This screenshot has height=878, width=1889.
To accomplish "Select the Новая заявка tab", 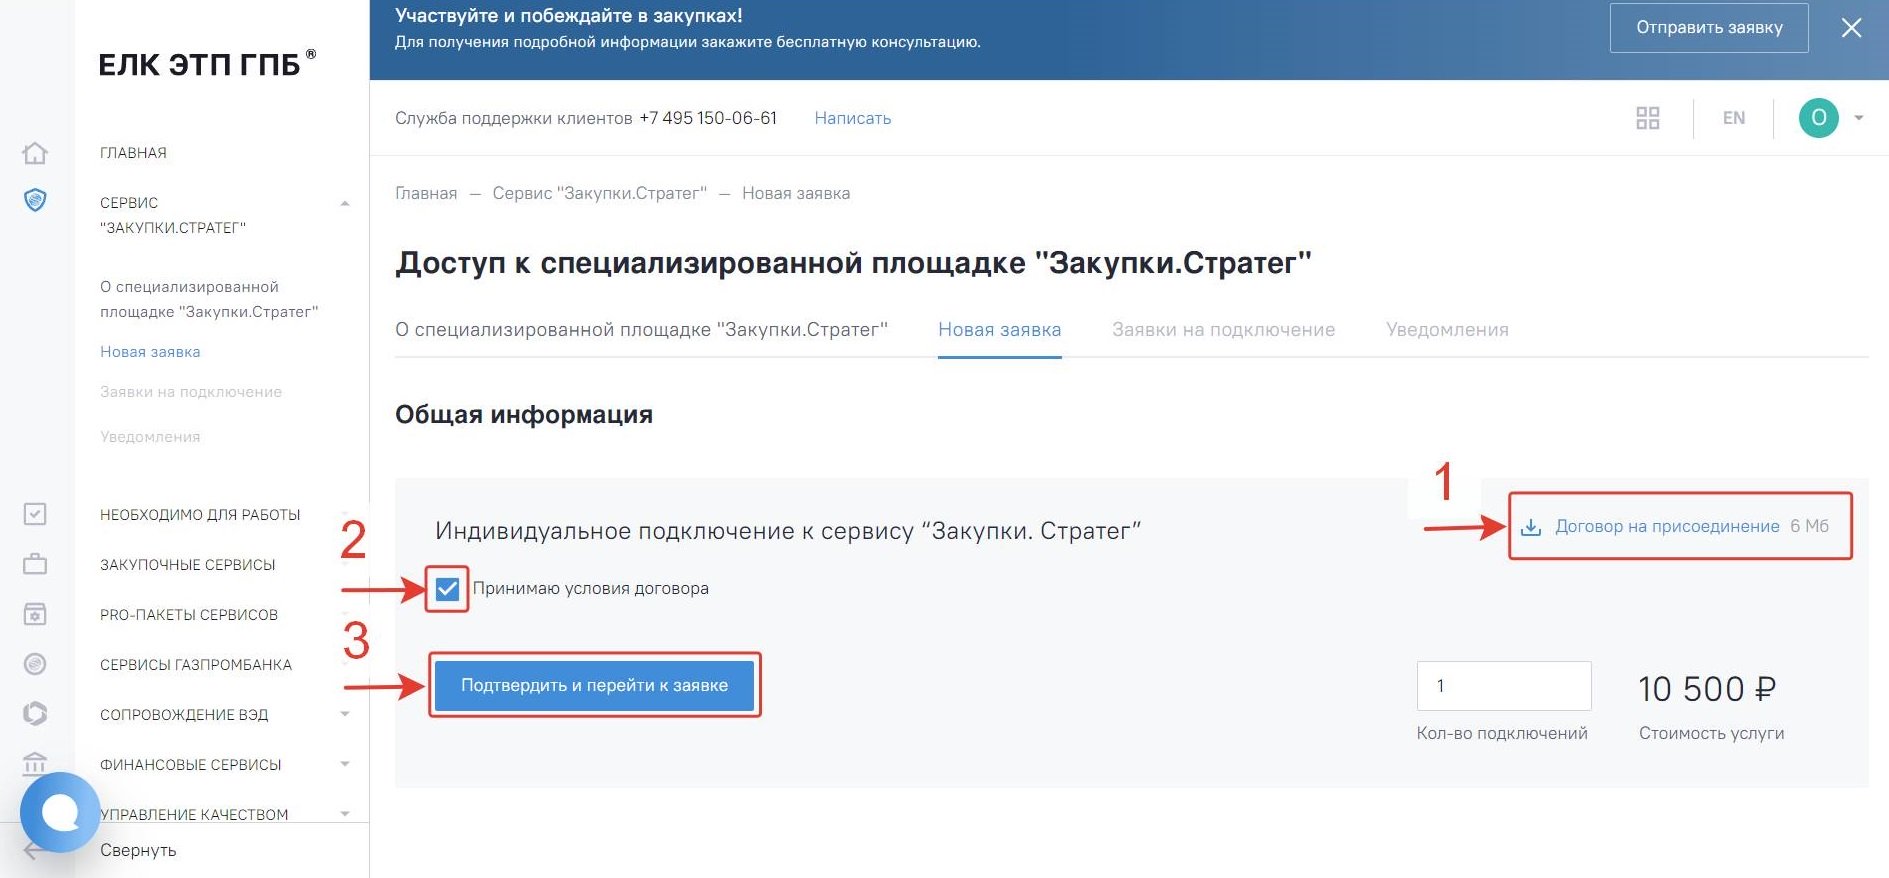I will coord(999,330).
